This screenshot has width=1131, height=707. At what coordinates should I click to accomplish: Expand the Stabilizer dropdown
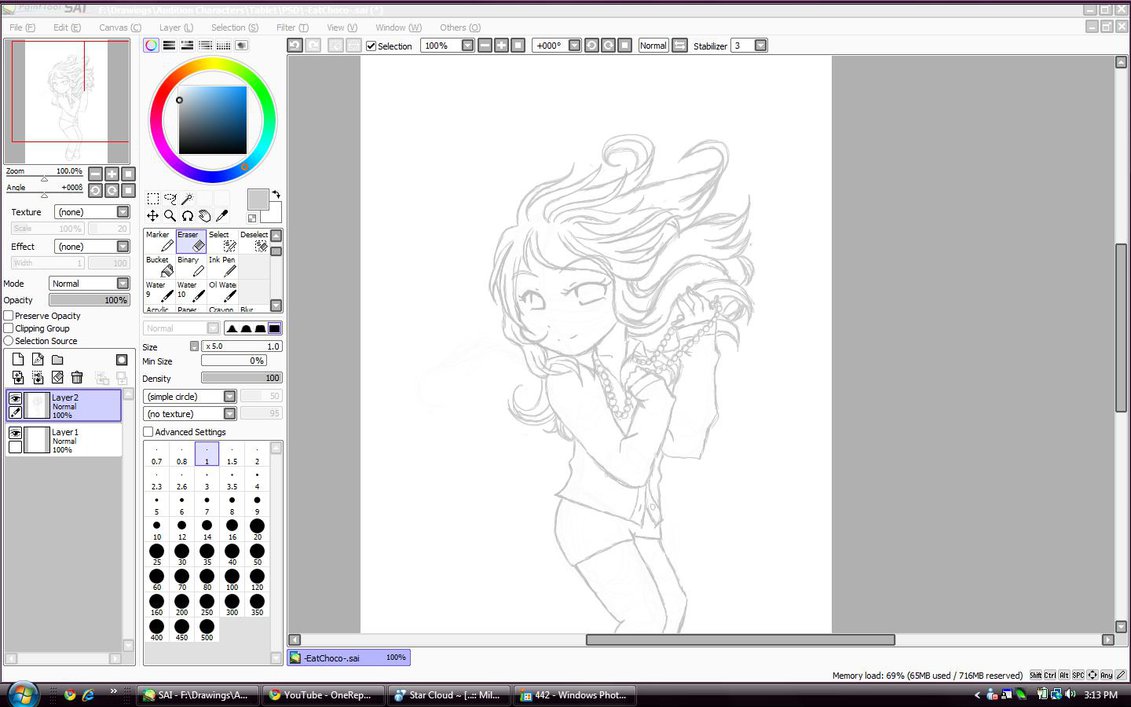tap(761, 46)
